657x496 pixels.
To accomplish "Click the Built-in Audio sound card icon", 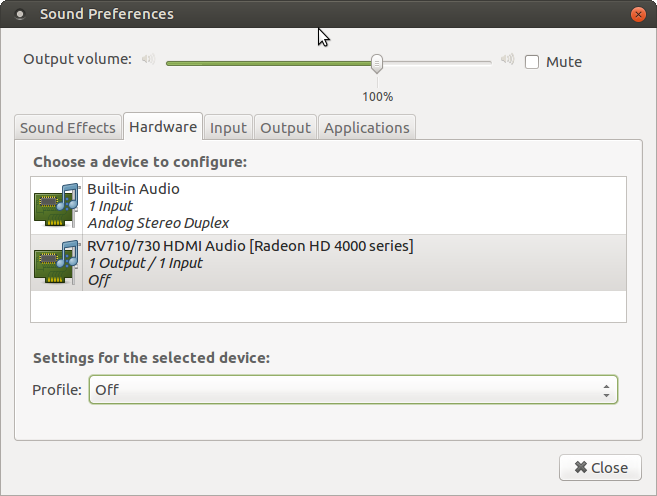I will (57, 205).
